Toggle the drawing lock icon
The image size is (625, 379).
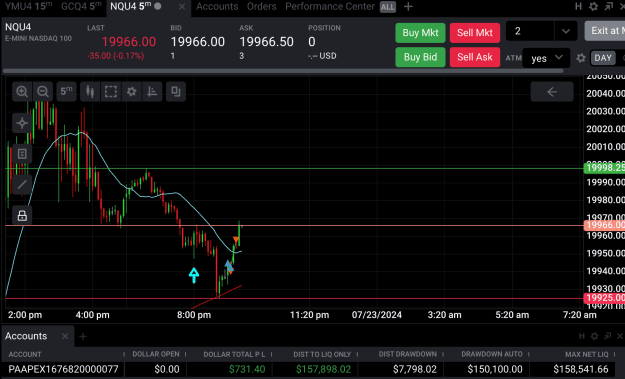(22, 216)
